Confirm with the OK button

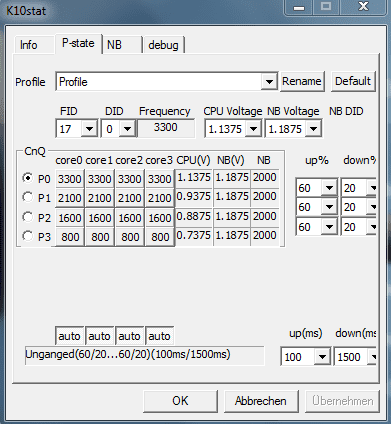(x=180, y=401)
